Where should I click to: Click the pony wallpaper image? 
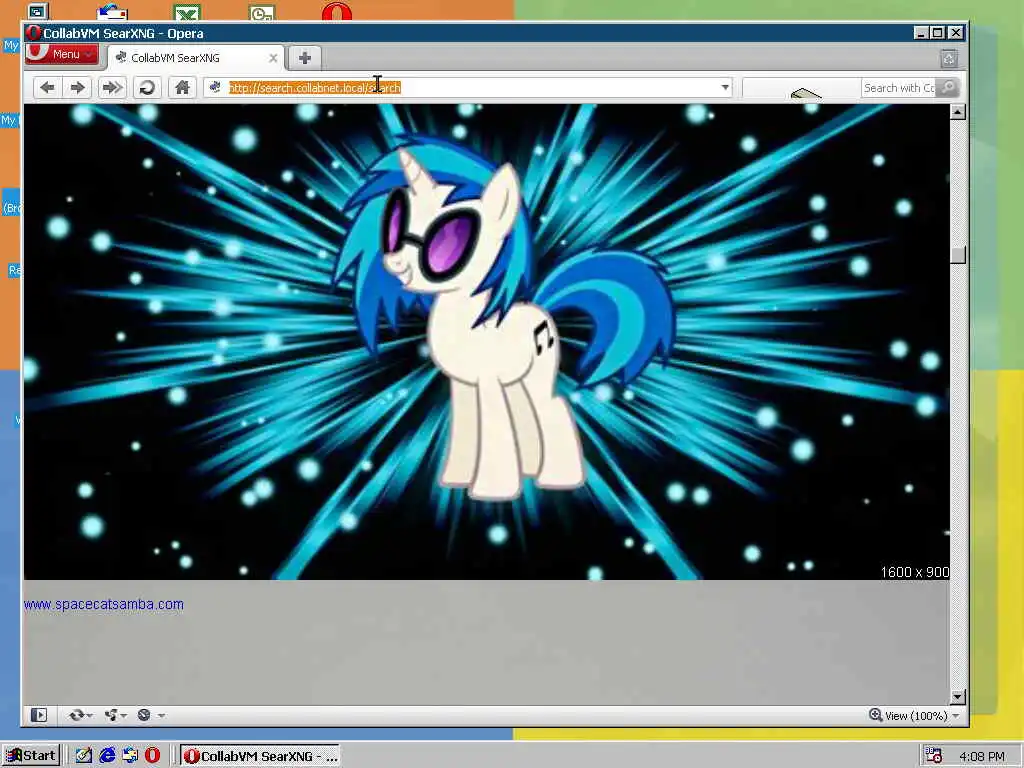[x=487, y=342]
